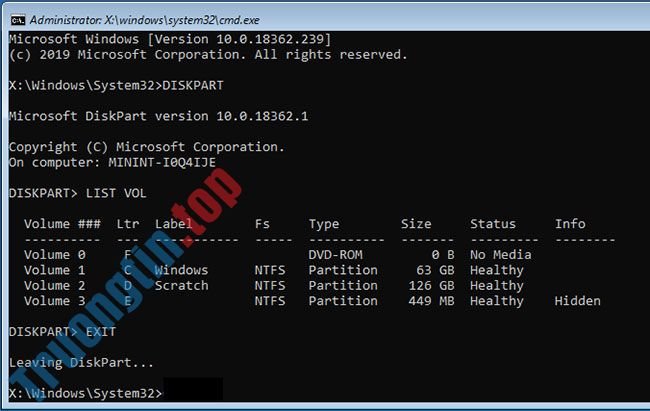Click the 'Volume 1' row entry
Viewport: 650px width, 411px height.
click(55, 270)
